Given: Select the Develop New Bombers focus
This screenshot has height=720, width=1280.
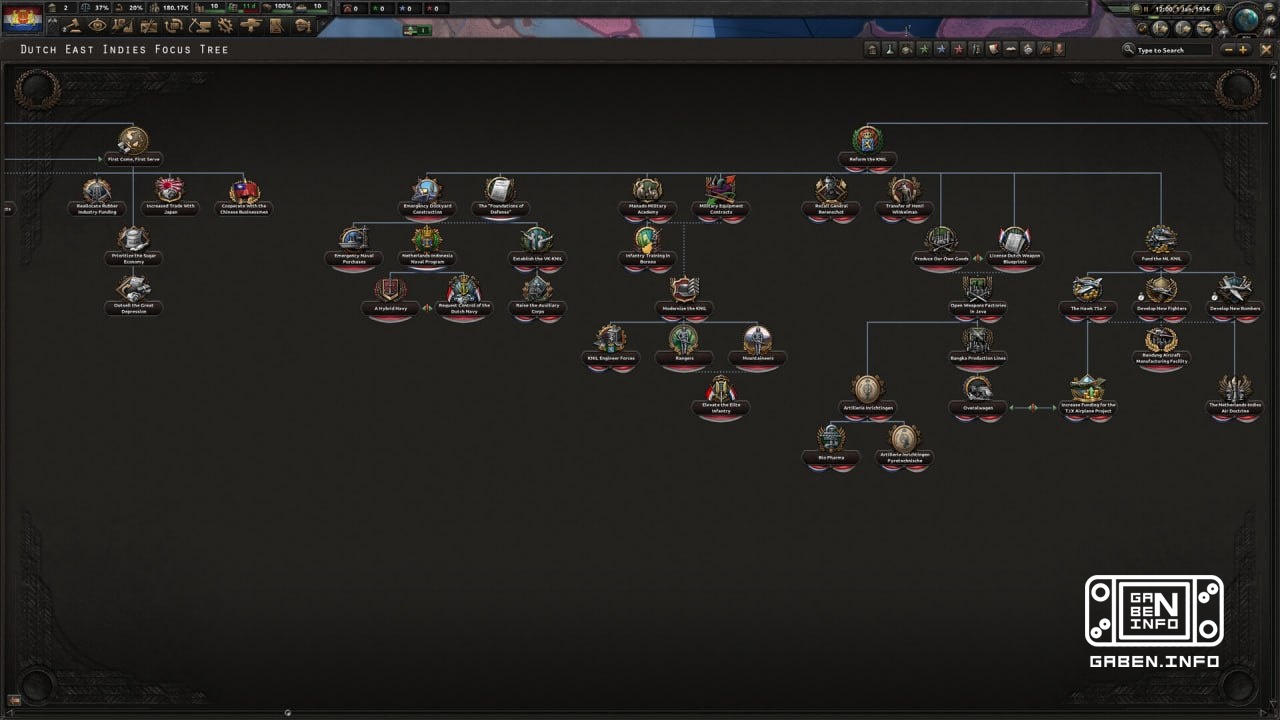Looking at the screenshot, I should [x=1234, y=296].
